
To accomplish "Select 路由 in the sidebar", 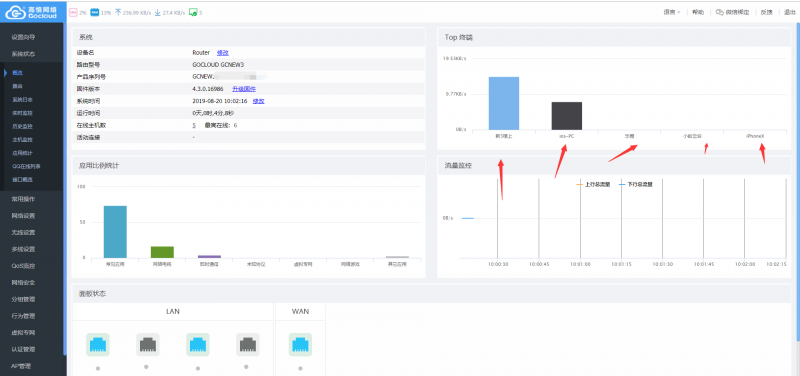I will (x=18, y=86).
